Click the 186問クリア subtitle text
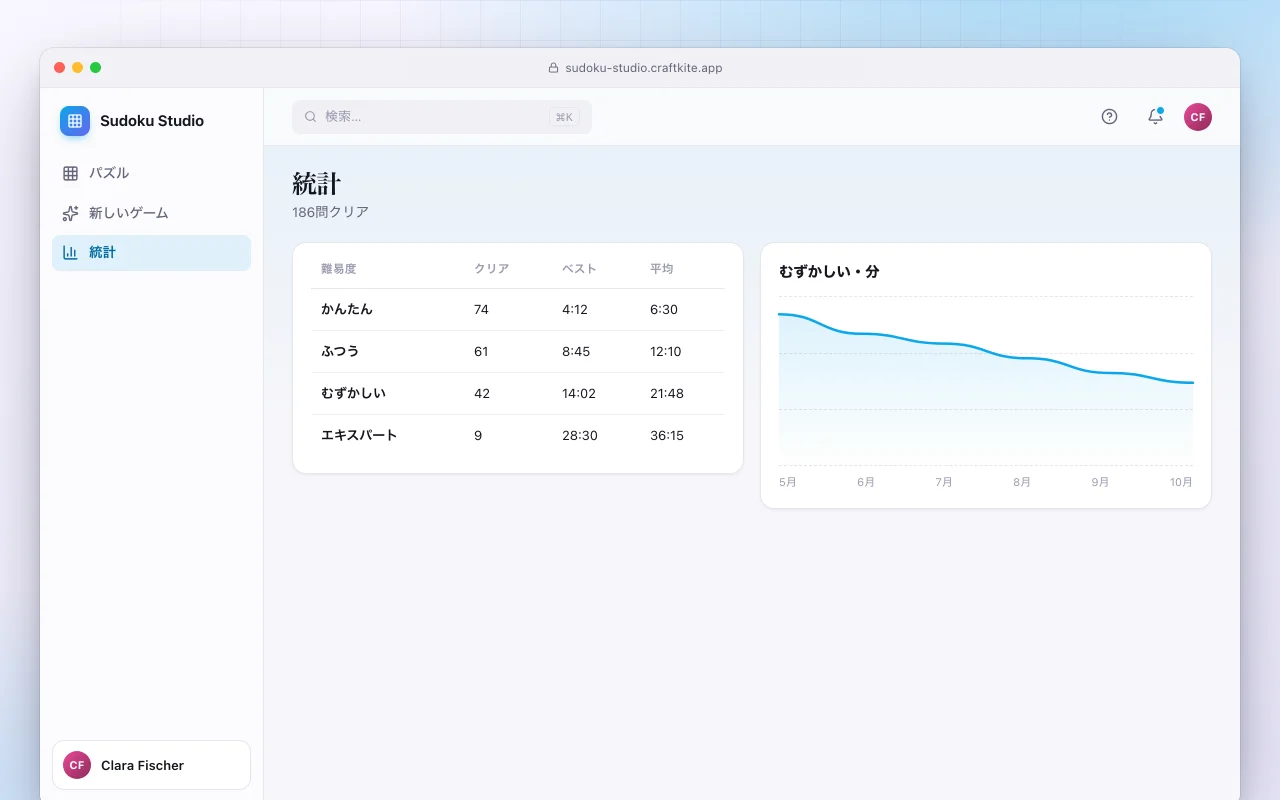This screenshot has height=800, width=1280. coord(331,212)
